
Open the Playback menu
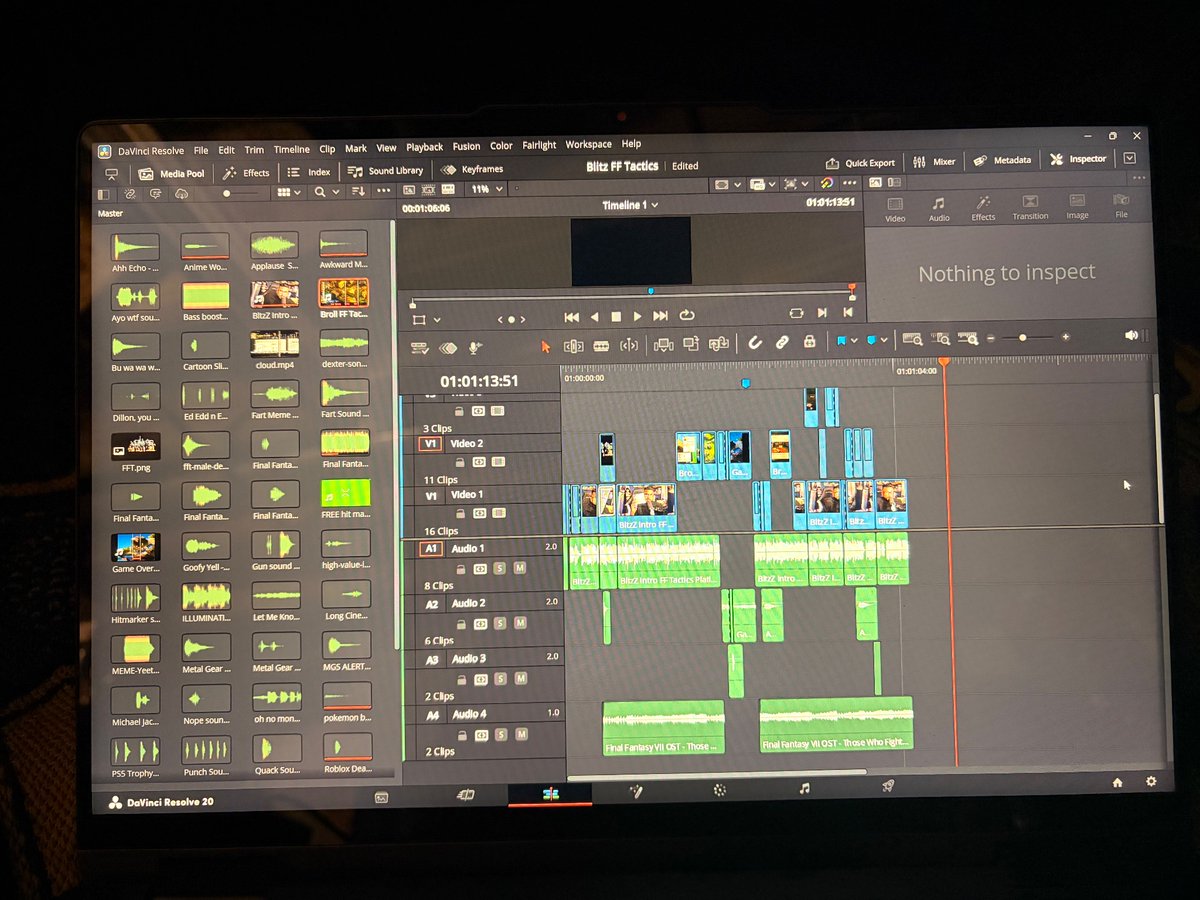(424, 147)
